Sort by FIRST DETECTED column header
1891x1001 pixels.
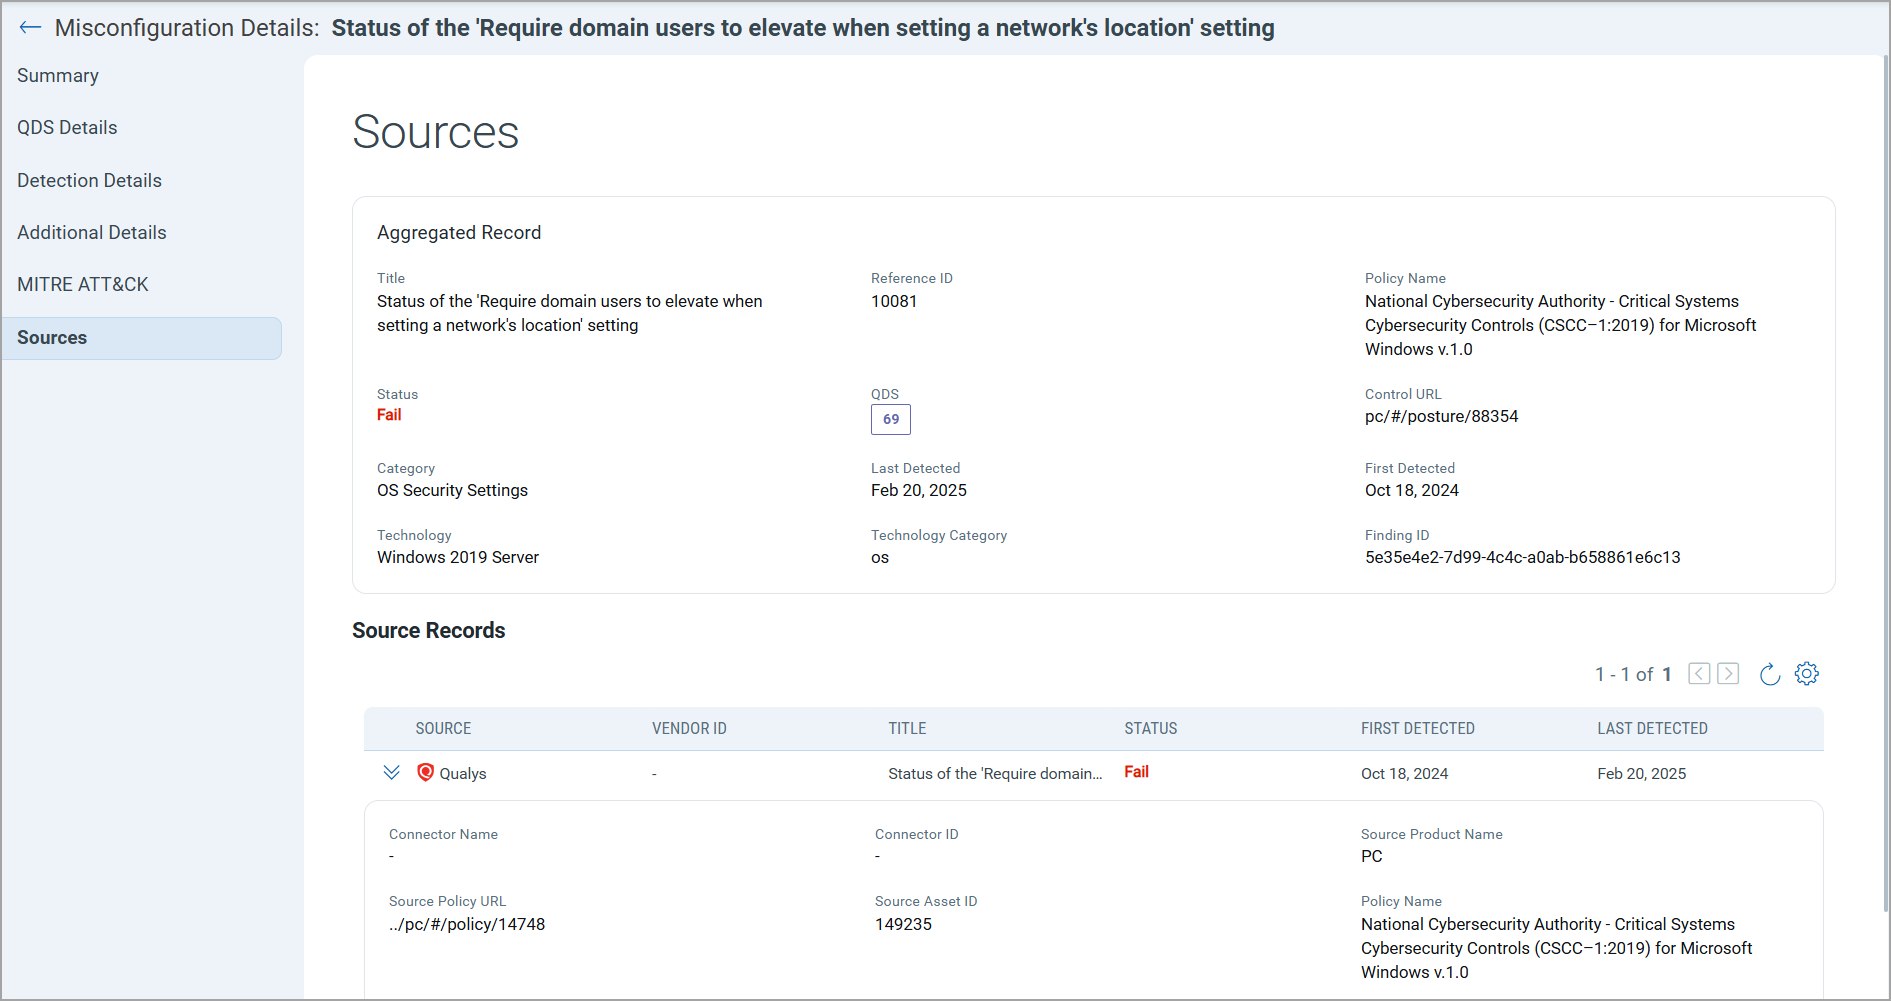tap(1418, 729)
